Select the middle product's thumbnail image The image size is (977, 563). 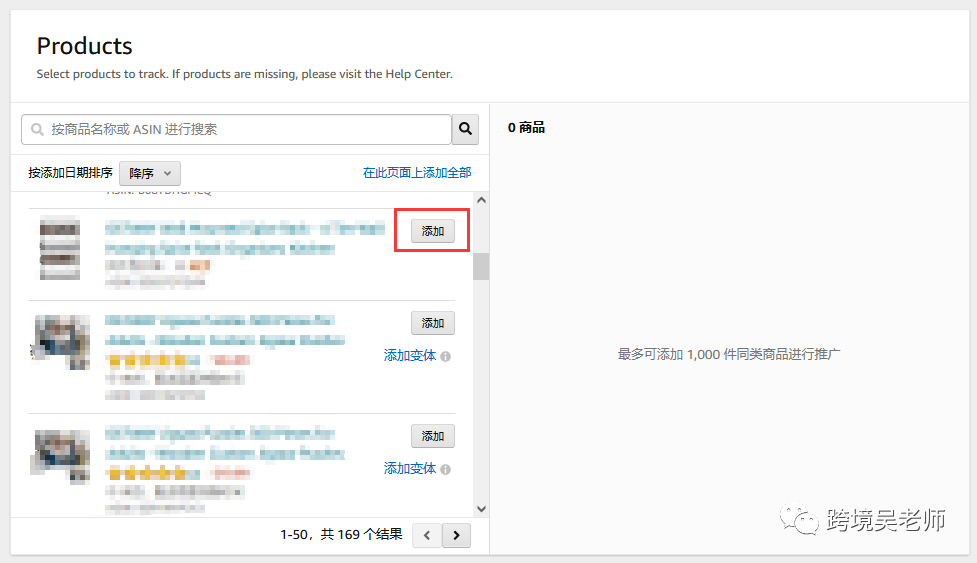click(62, 343)
